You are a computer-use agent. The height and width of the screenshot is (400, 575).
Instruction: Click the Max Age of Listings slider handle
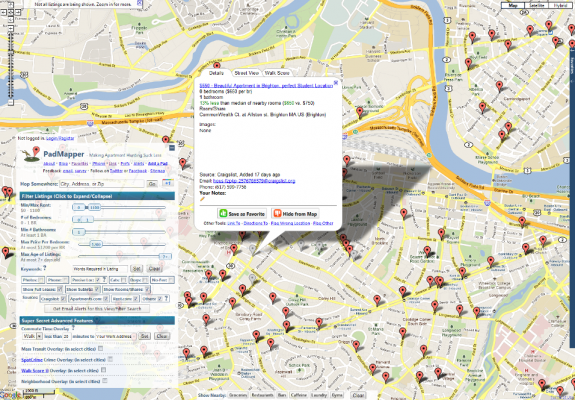[x=165, y=257]
